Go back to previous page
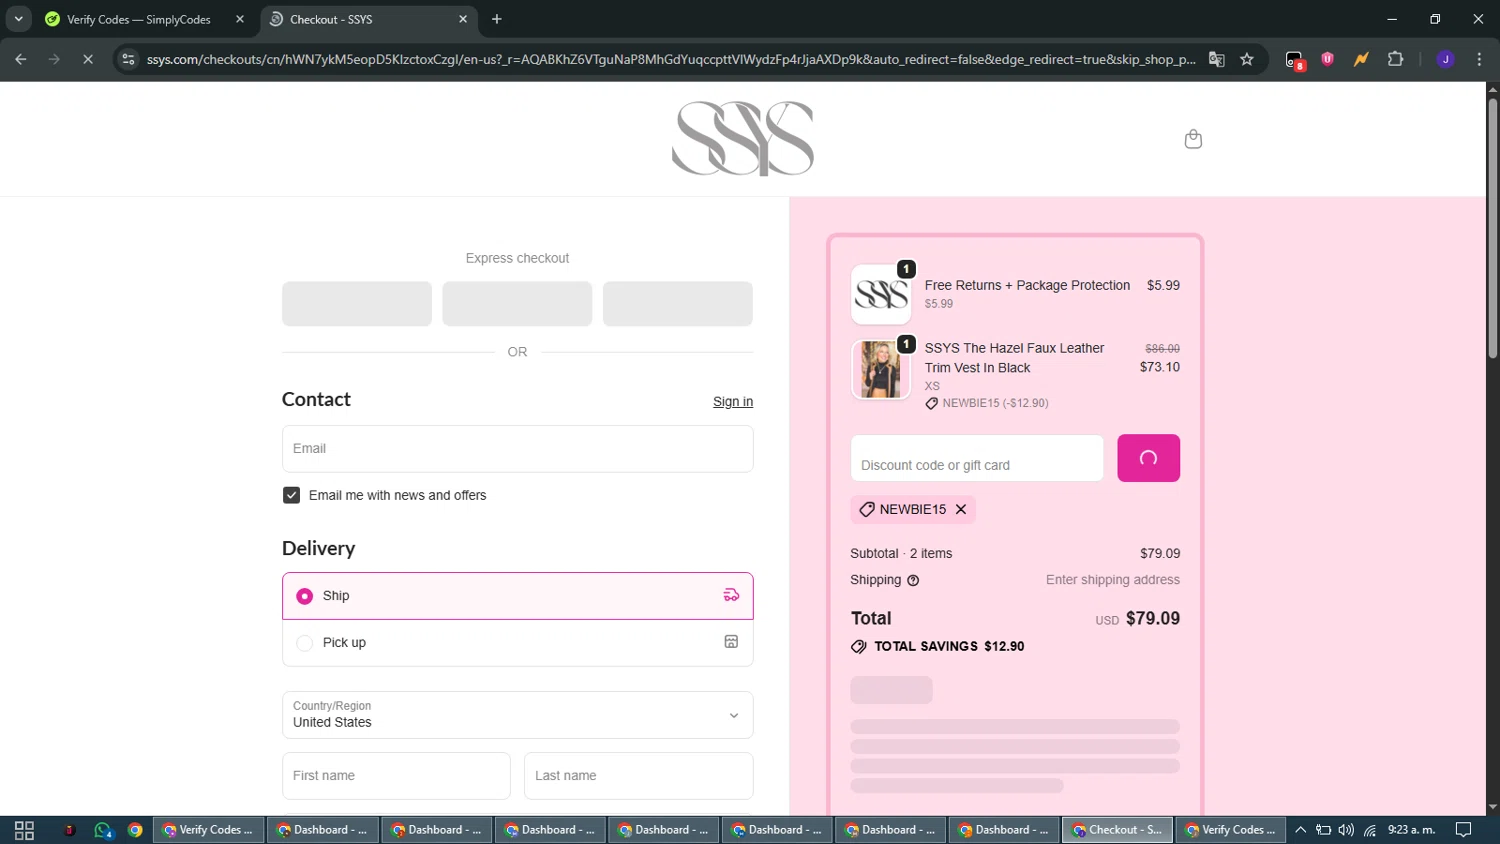 21,59
